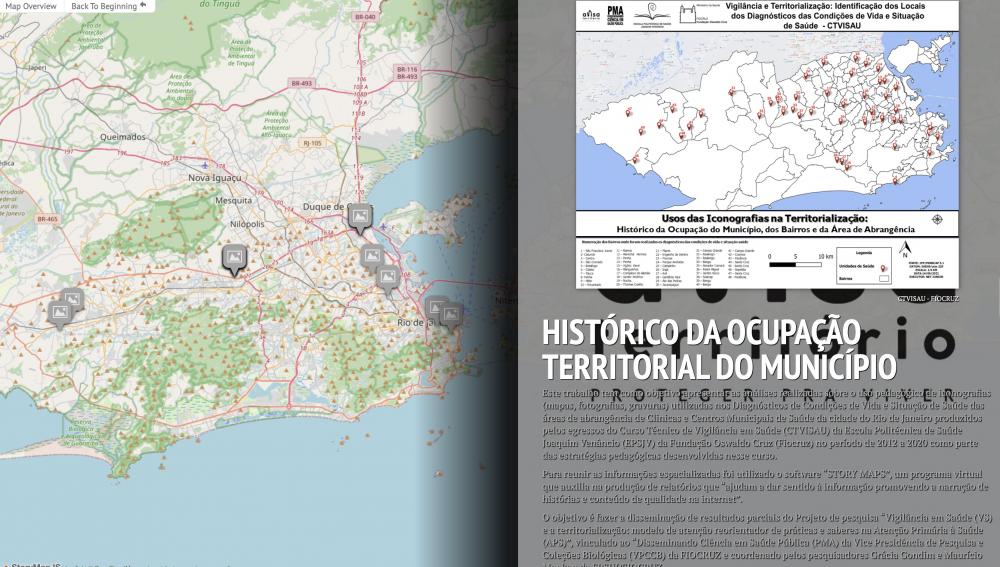Select lower marker of pair below Duque de Caxias
The height and width of the screenshot is (567, 1000).
coord(388,278)
